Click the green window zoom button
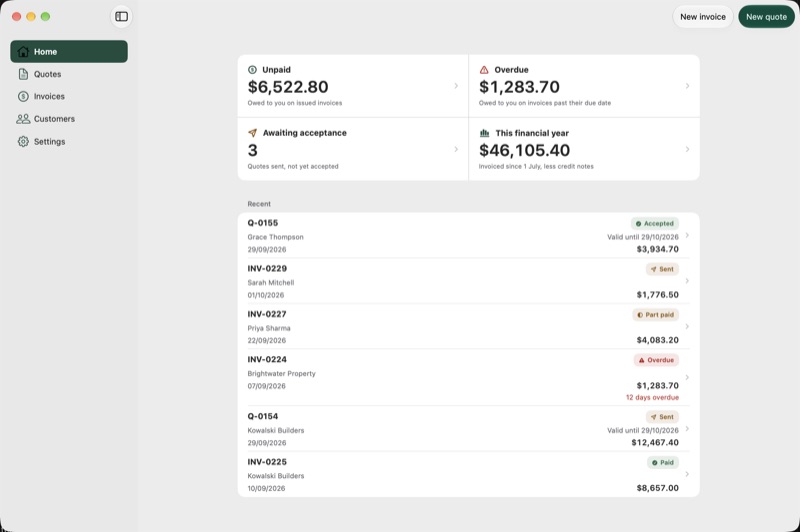The width and height of the screenshot is (800, 532). [x=45, y=17]
